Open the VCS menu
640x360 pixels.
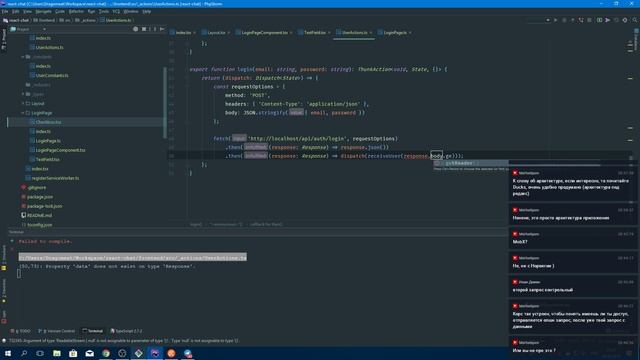[x=116, y=11]
